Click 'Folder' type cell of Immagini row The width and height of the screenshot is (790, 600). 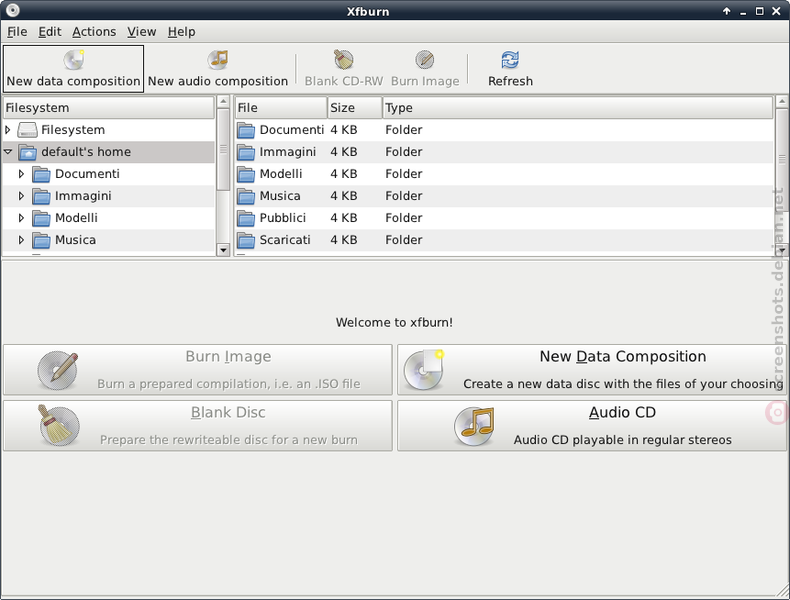click(404, 152)
